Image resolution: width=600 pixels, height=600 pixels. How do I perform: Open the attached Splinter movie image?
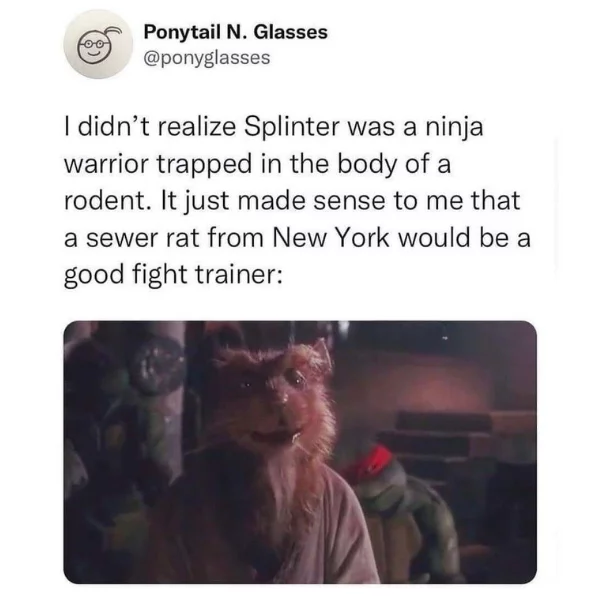coord(300,452)
